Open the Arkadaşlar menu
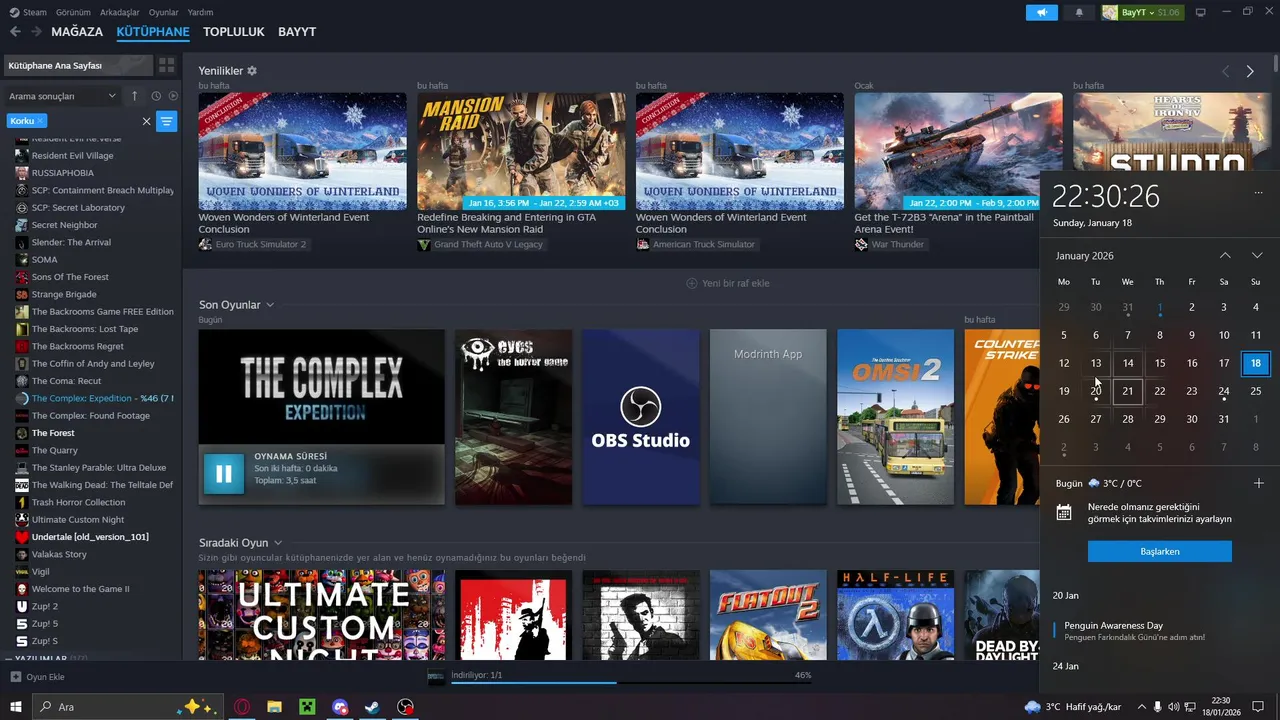 (x=120, y=12)
